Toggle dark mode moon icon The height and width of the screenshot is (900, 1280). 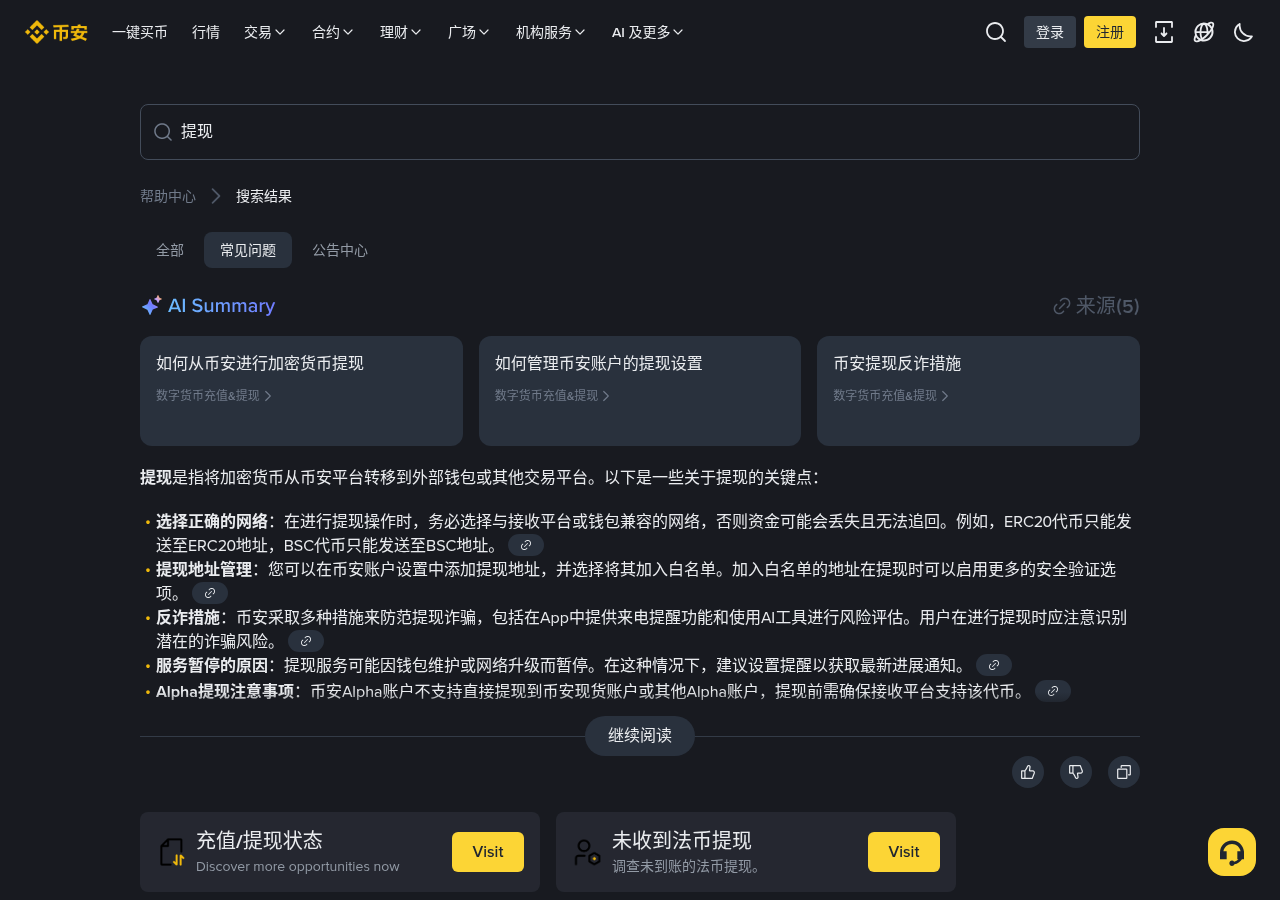1244,32
